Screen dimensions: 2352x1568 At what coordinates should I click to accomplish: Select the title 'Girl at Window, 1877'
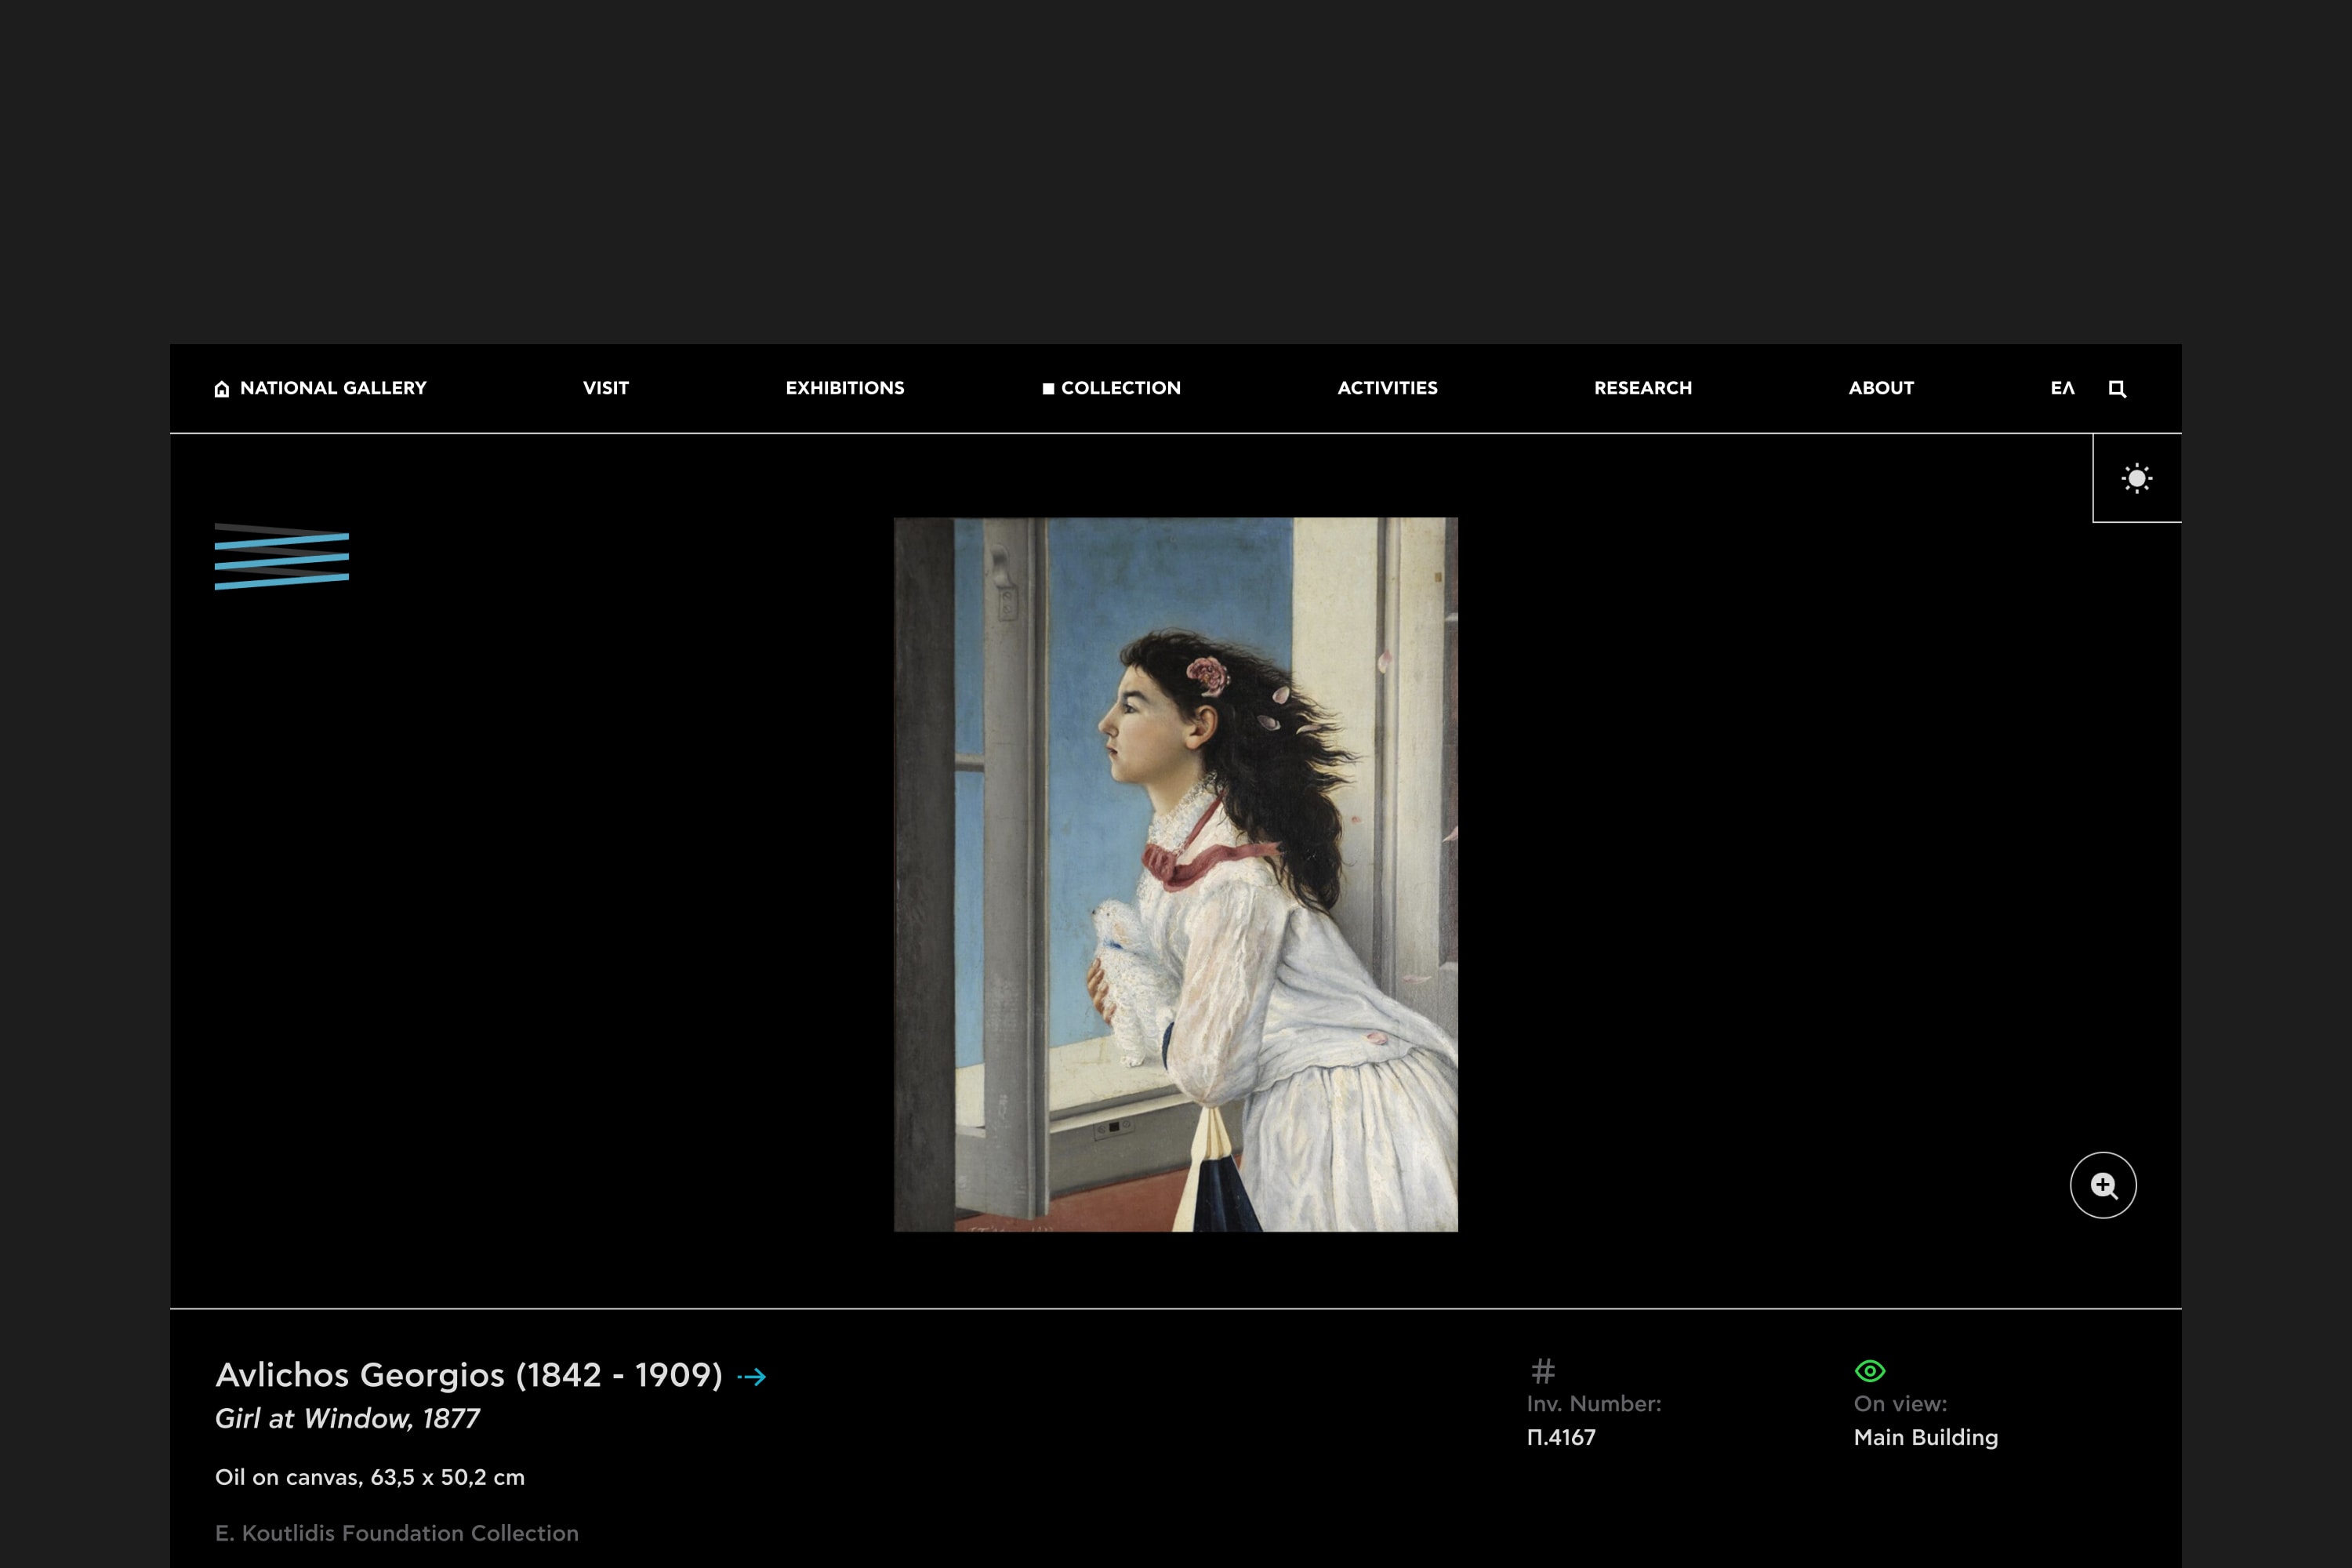(x=347, y=1418)
